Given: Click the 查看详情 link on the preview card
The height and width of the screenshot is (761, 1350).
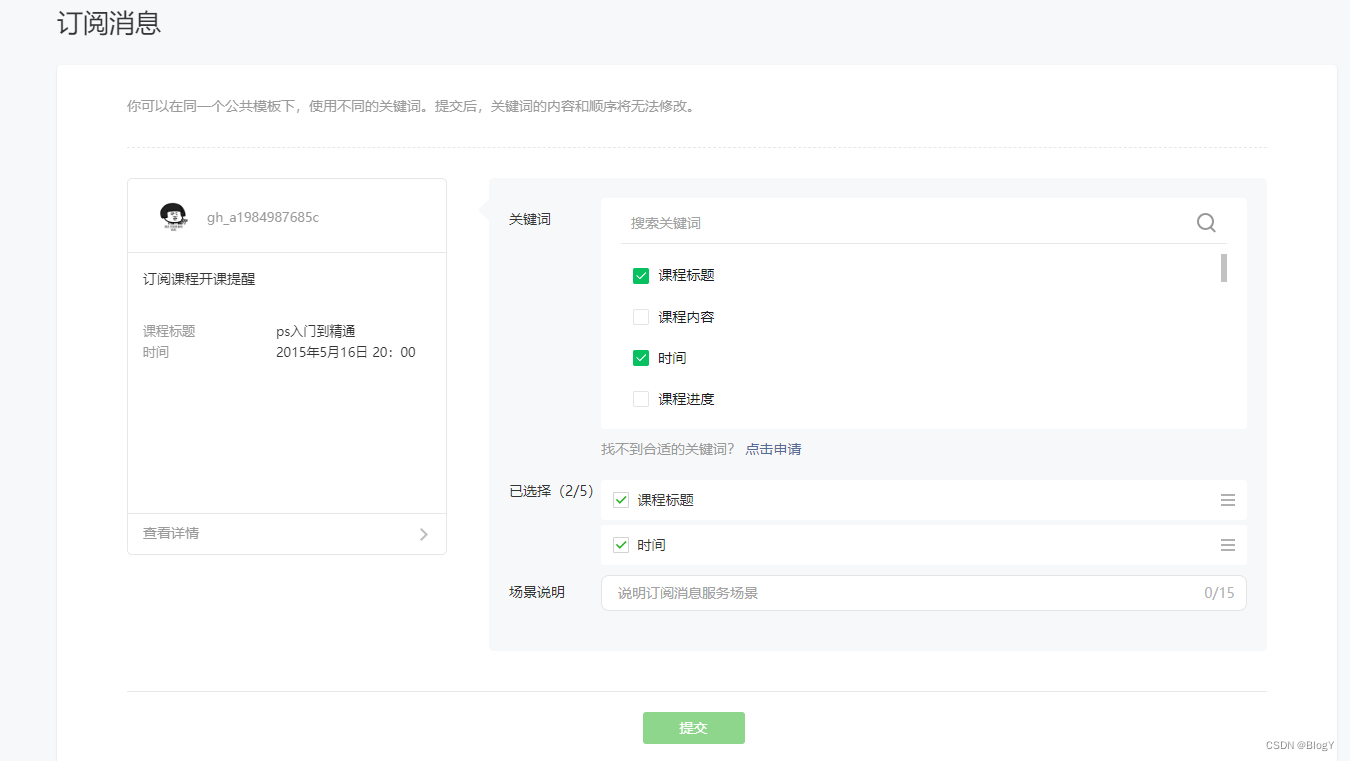Looking at the screenshot, I should coord(170,533).
